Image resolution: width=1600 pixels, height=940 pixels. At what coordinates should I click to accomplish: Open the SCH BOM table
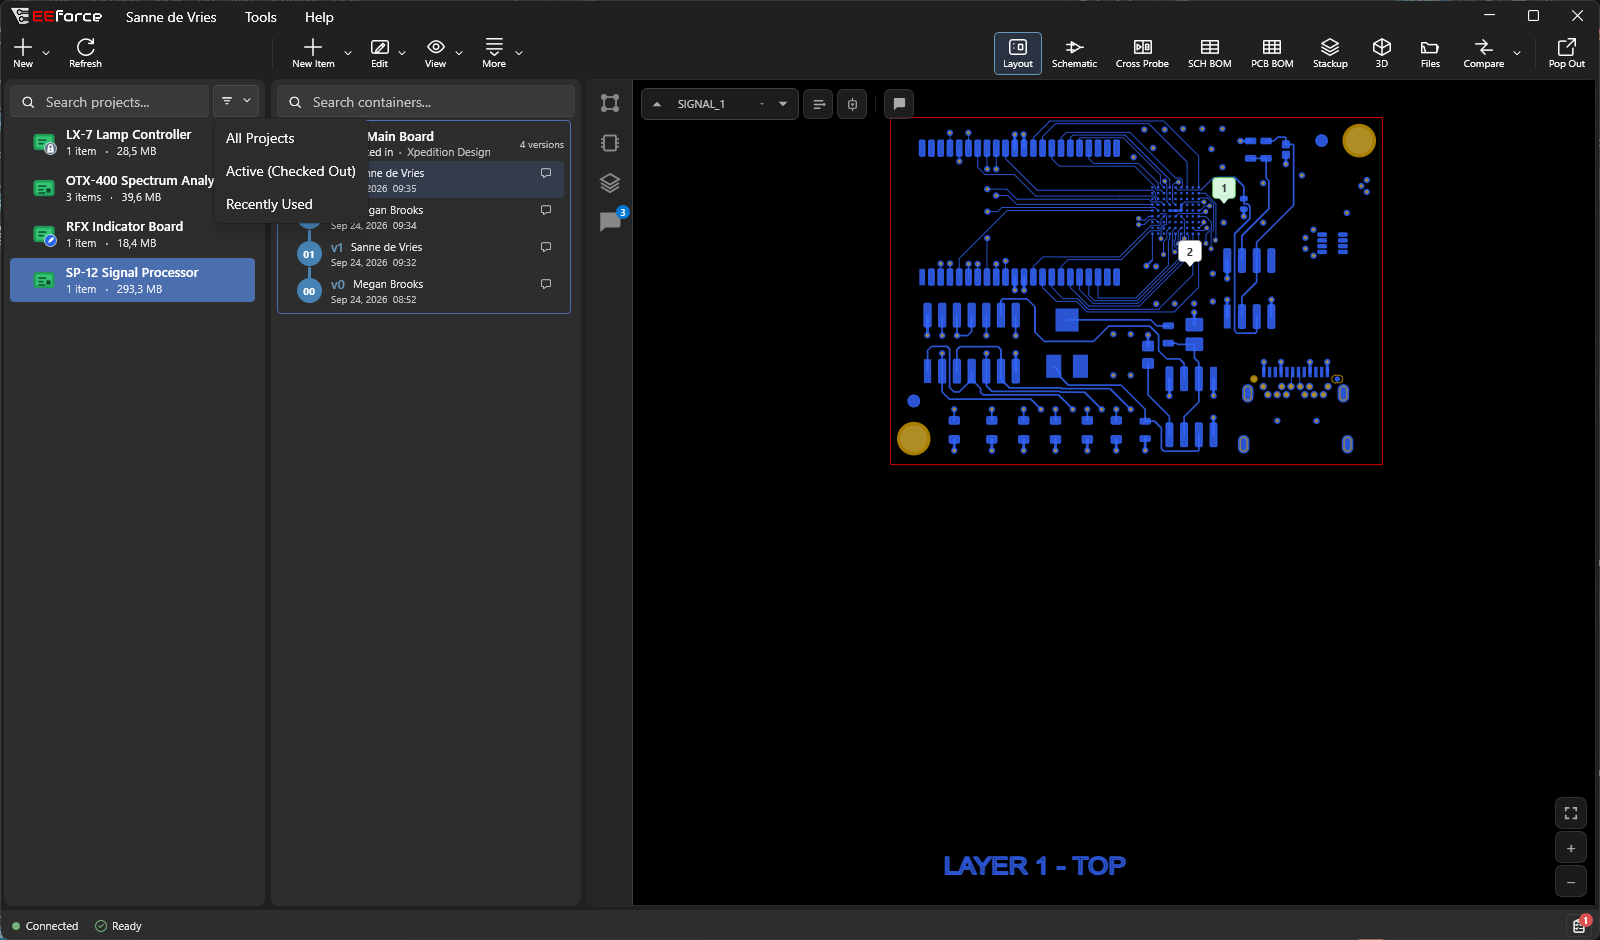pos(1209,53)
